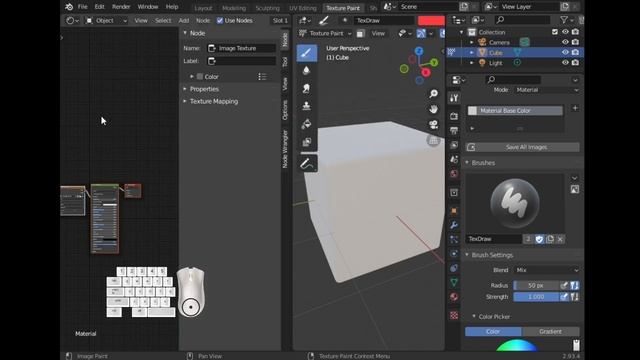Switch to the UV Editing workspace tab
Image resolution: width=640 pixels, height=360 pixels.
[302, 8]
